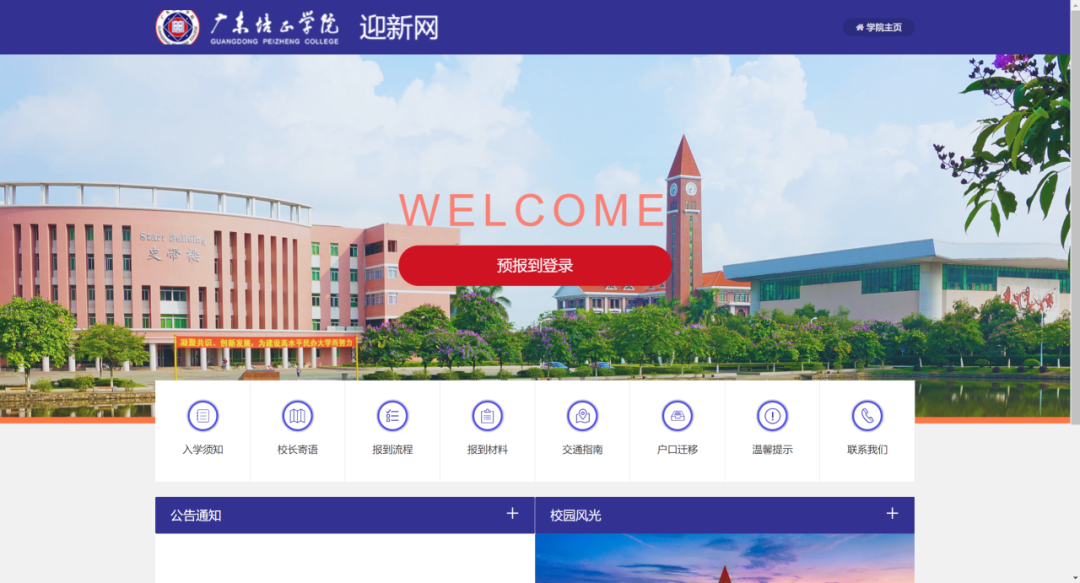The image size is (1080, 583).
Task: Click the 入学须知 text label
Action: coord(202,449)
